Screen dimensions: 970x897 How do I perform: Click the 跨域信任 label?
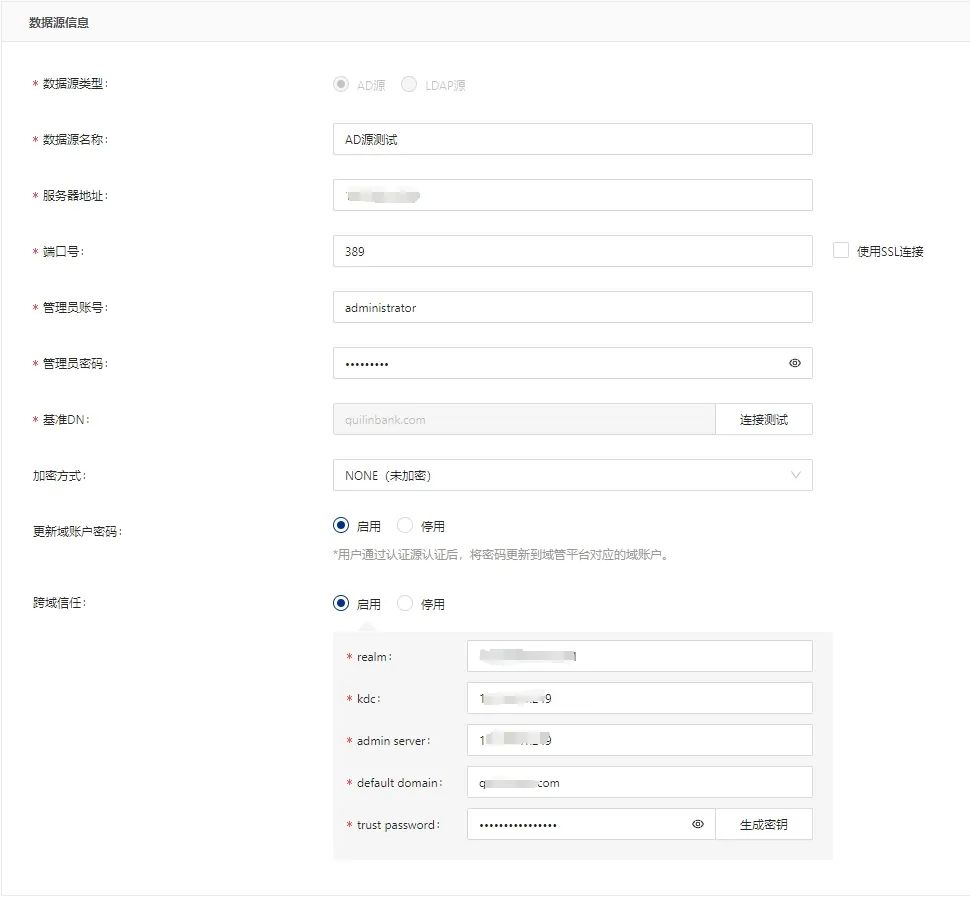[x=59, y=603]
